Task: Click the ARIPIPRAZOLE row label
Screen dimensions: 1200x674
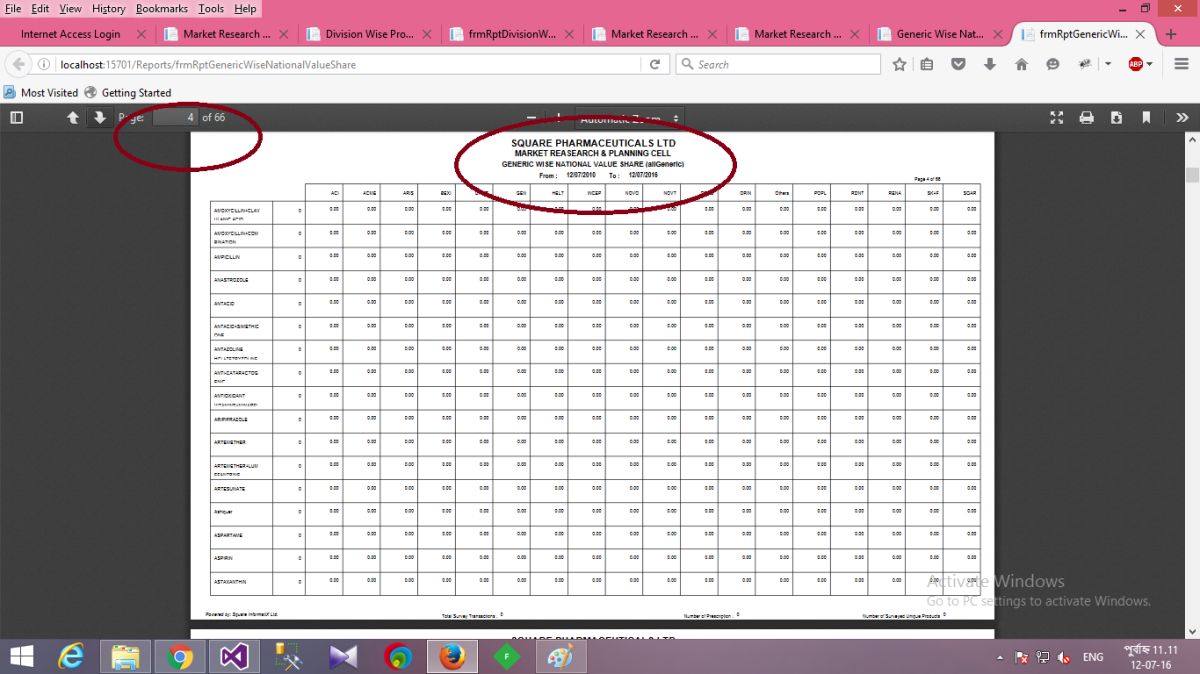Action: 231,419
